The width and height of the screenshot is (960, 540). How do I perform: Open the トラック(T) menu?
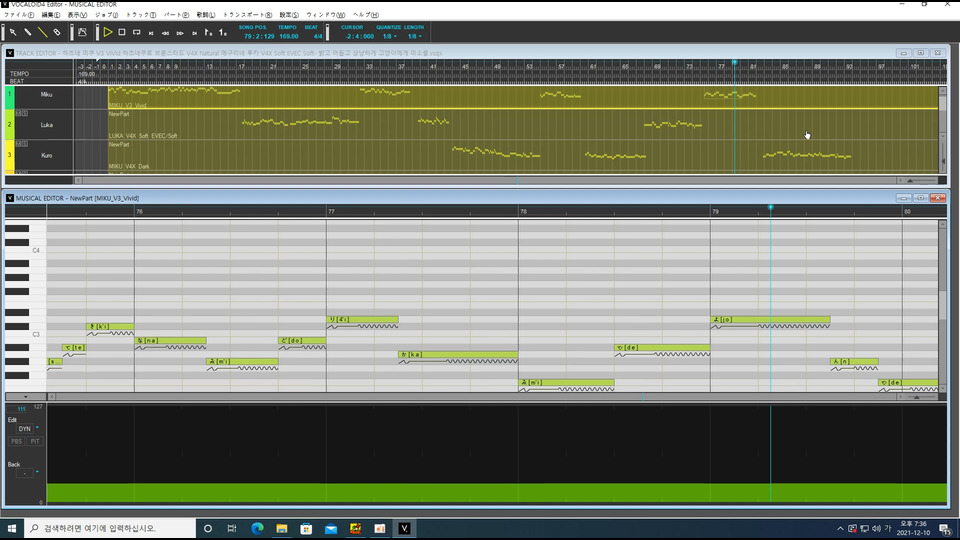coord(140,15)
